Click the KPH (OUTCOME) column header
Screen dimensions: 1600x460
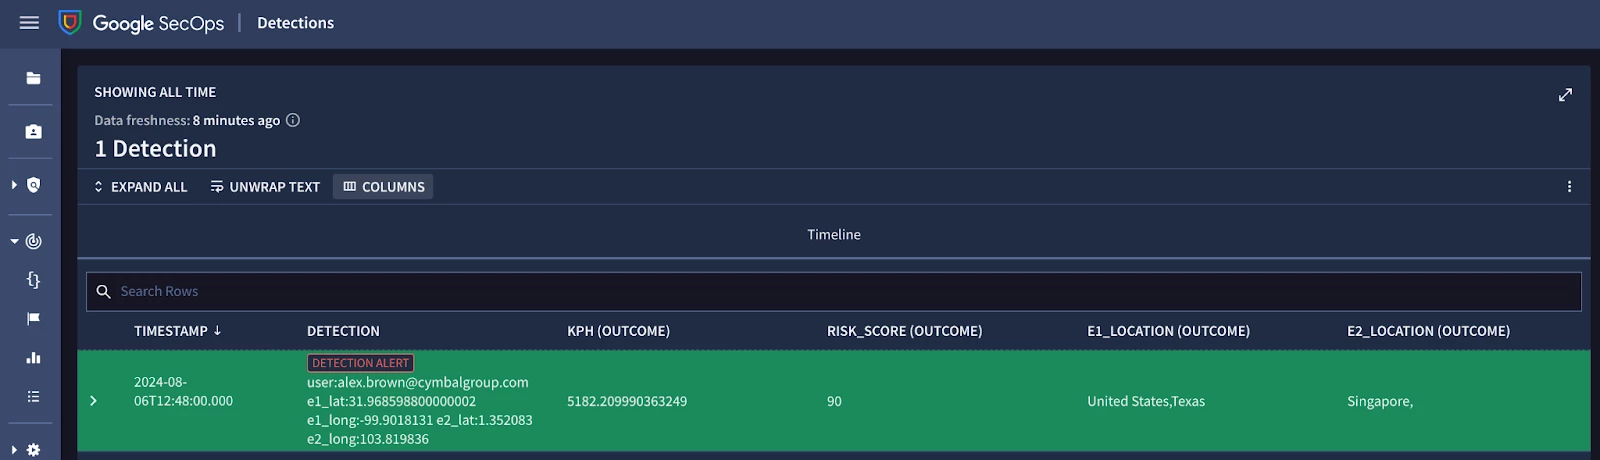[618, 331]
